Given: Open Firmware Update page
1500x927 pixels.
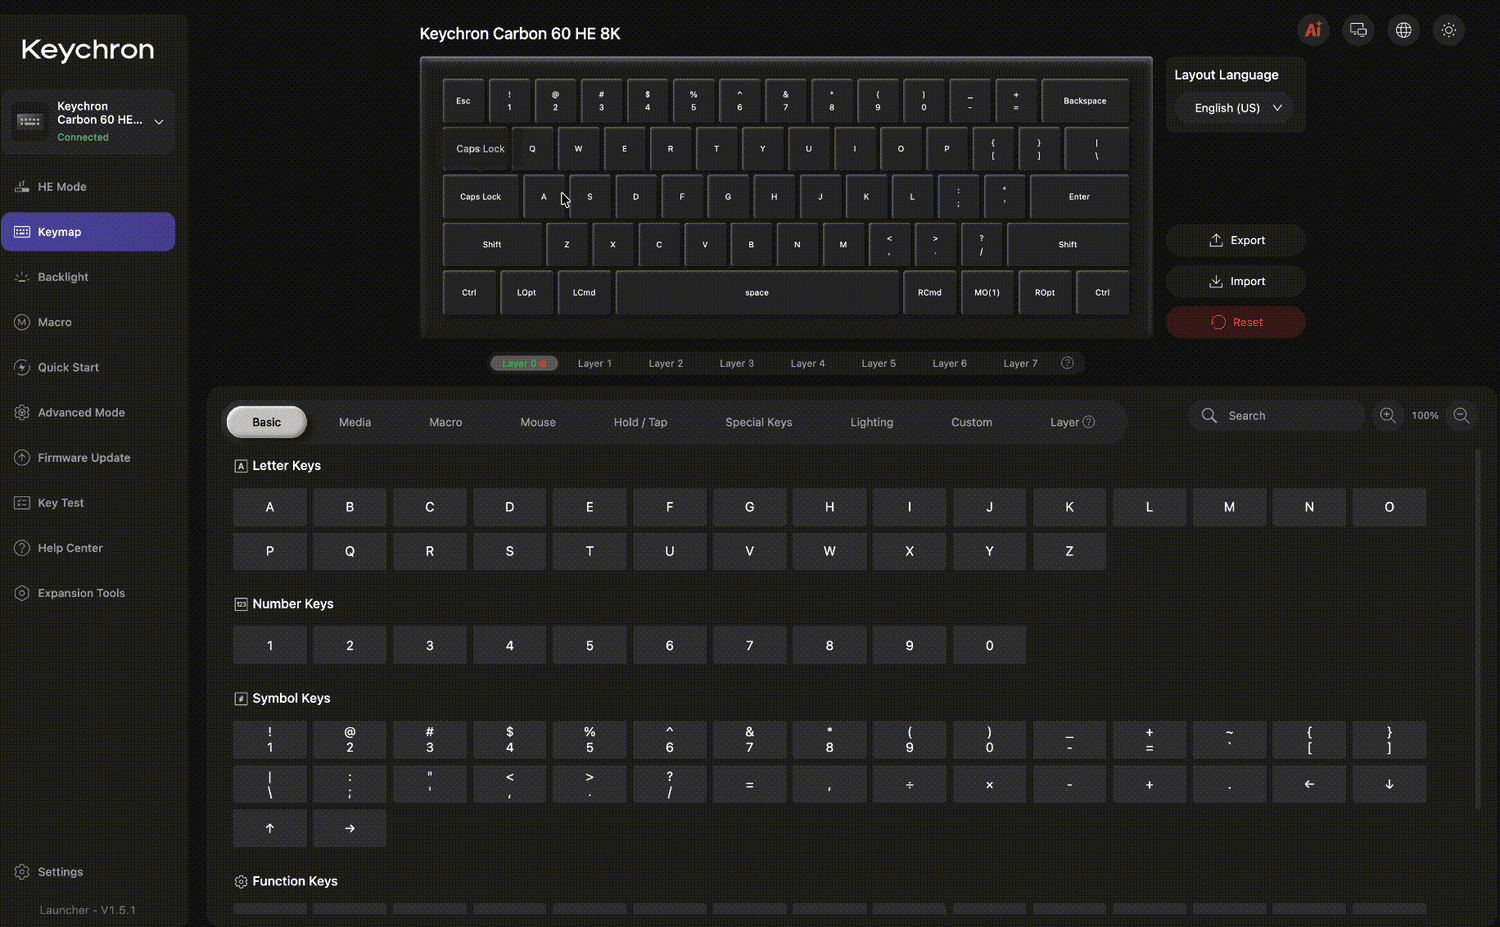Looking at the screenshot, I should pos(88,458).
